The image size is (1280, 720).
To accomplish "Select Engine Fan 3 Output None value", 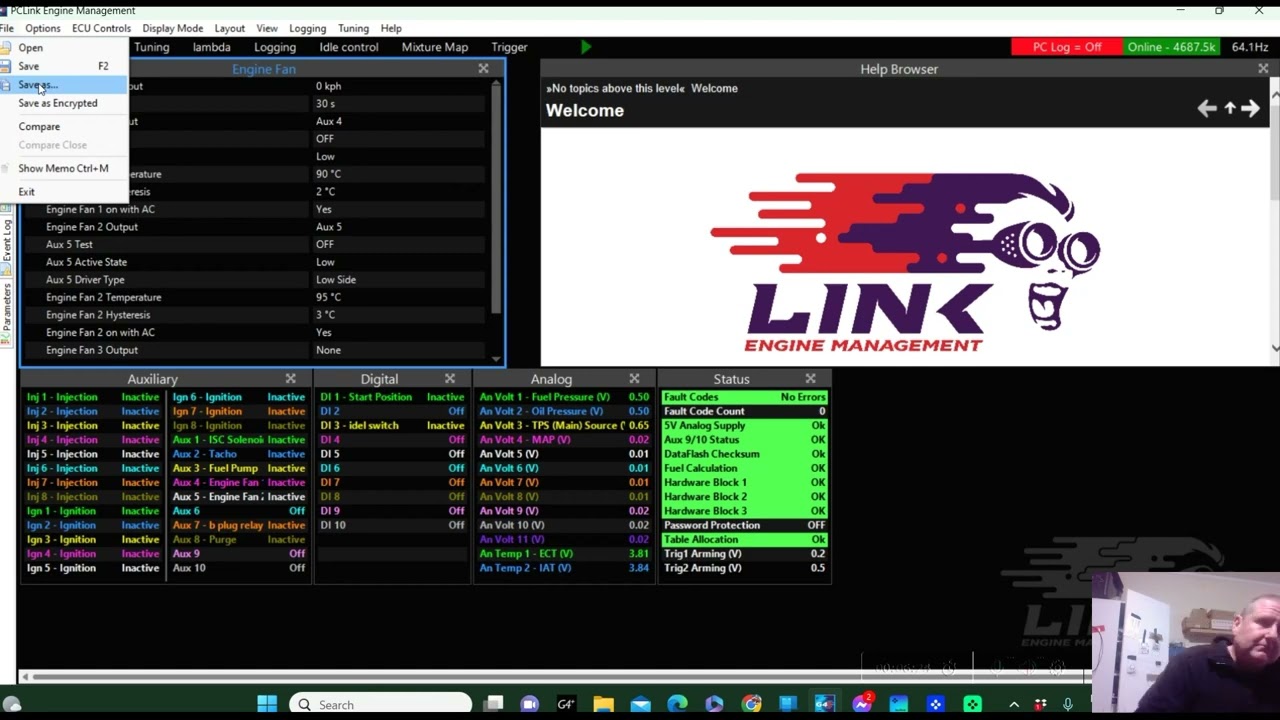I will click(328, 350).
